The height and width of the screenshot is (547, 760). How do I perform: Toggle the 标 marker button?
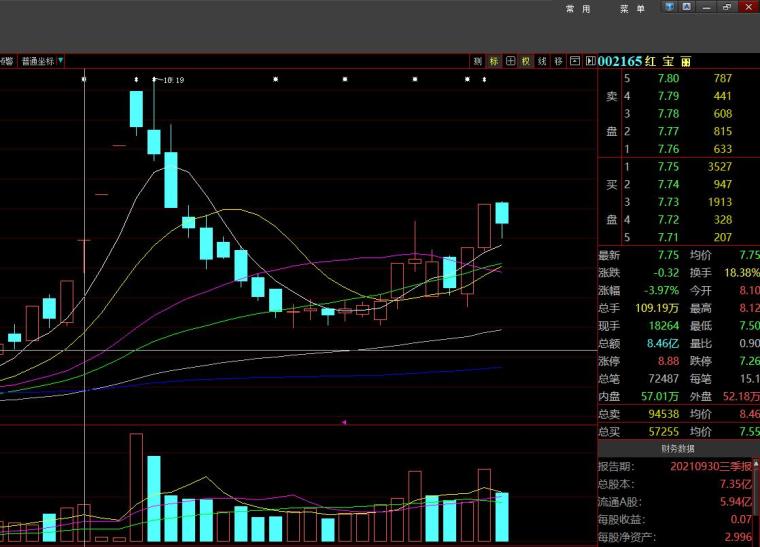click(x=494, y=61)
